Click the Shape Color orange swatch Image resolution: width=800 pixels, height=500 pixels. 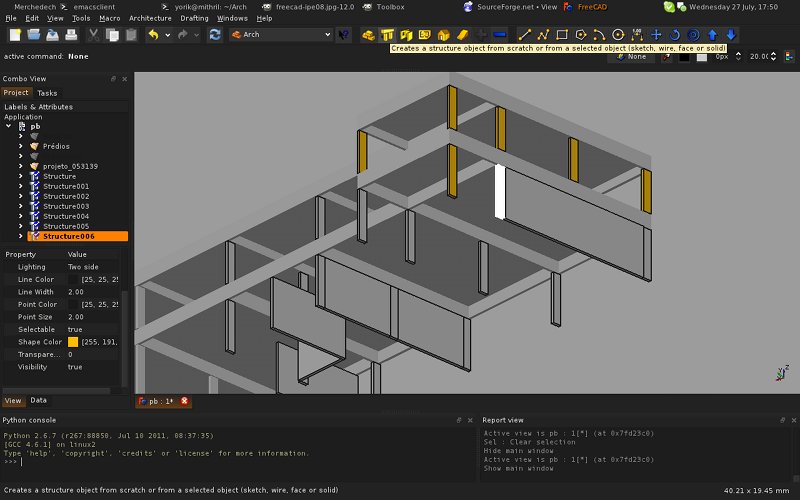(73, 342)
